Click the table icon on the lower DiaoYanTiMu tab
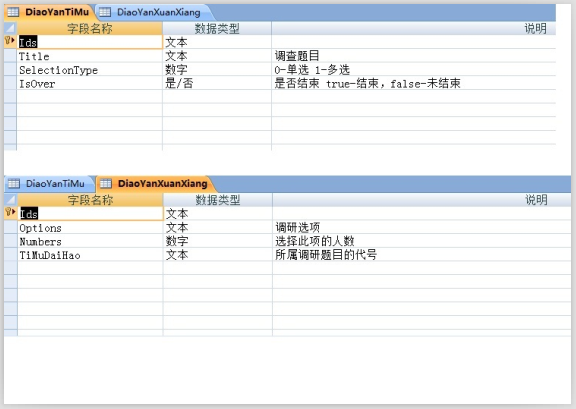Viewport: 576px width, 409px height. click(x=14, y=183)
